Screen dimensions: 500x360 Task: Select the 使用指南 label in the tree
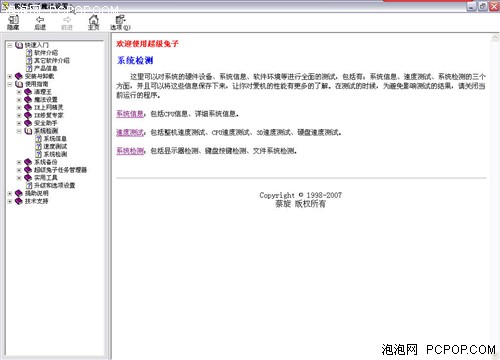coord(36,84)
